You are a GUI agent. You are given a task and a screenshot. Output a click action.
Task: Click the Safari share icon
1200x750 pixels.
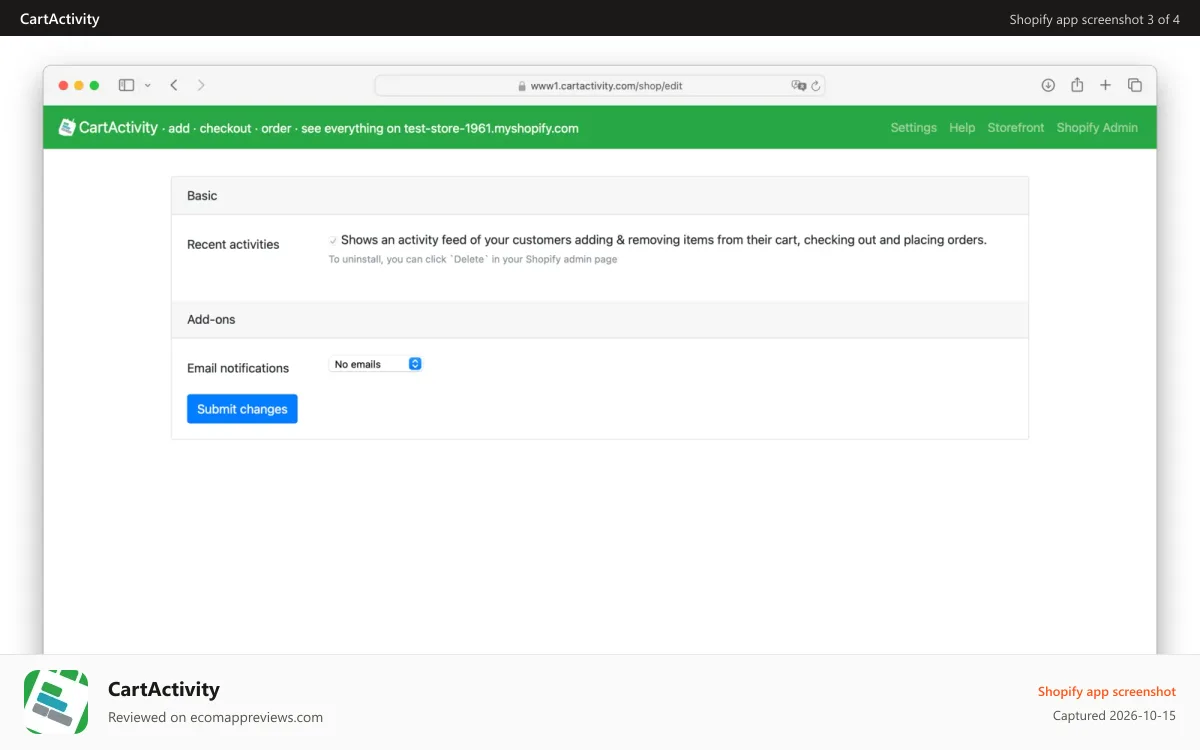(x=1077, y=85)
